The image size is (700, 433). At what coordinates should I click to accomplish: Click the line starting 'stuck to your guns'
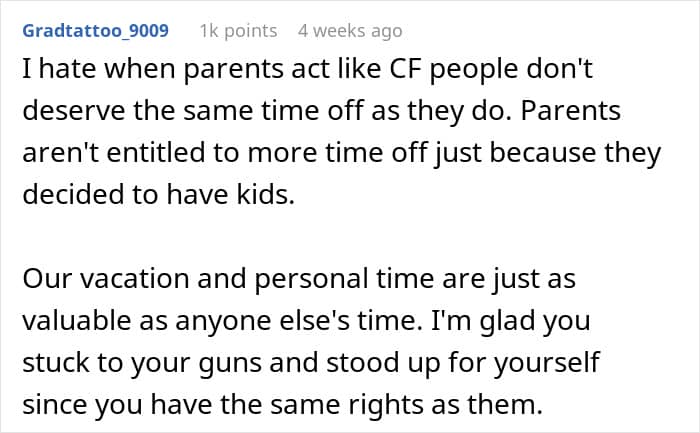click(x=311, y=363)
